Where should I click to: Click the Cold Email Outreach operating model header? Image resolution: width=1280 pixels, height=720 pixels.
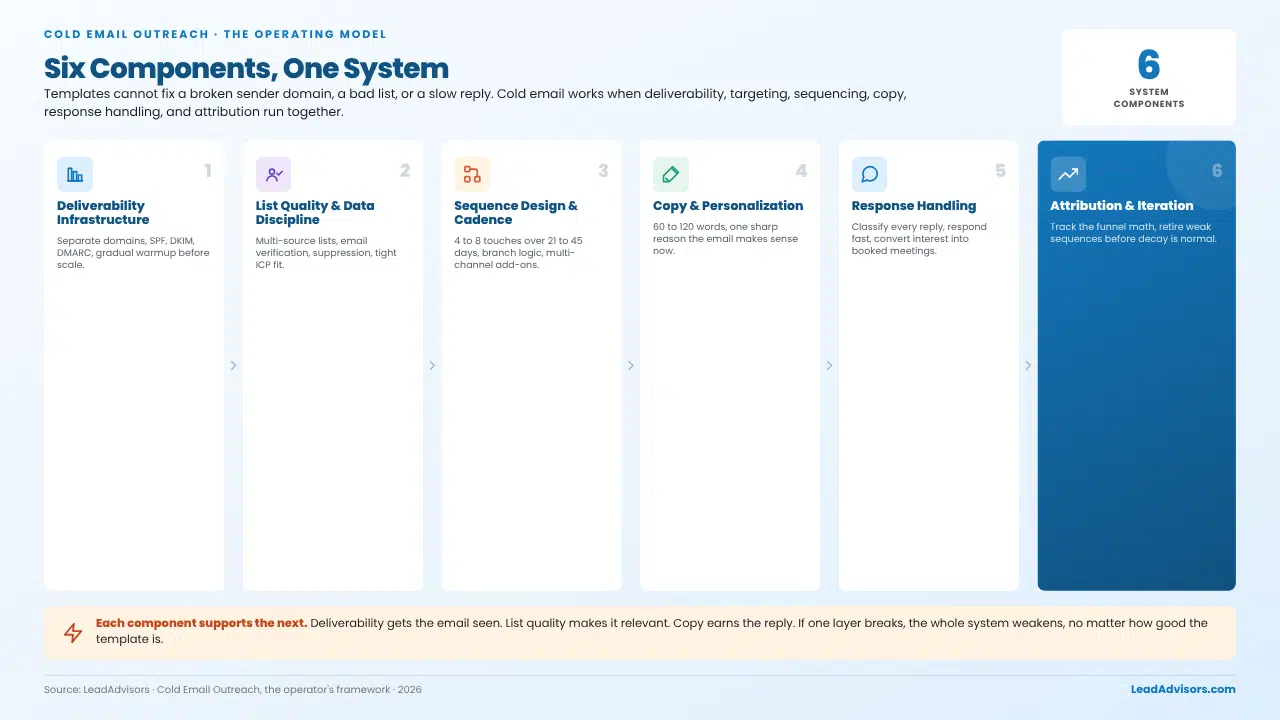(215, 34)
